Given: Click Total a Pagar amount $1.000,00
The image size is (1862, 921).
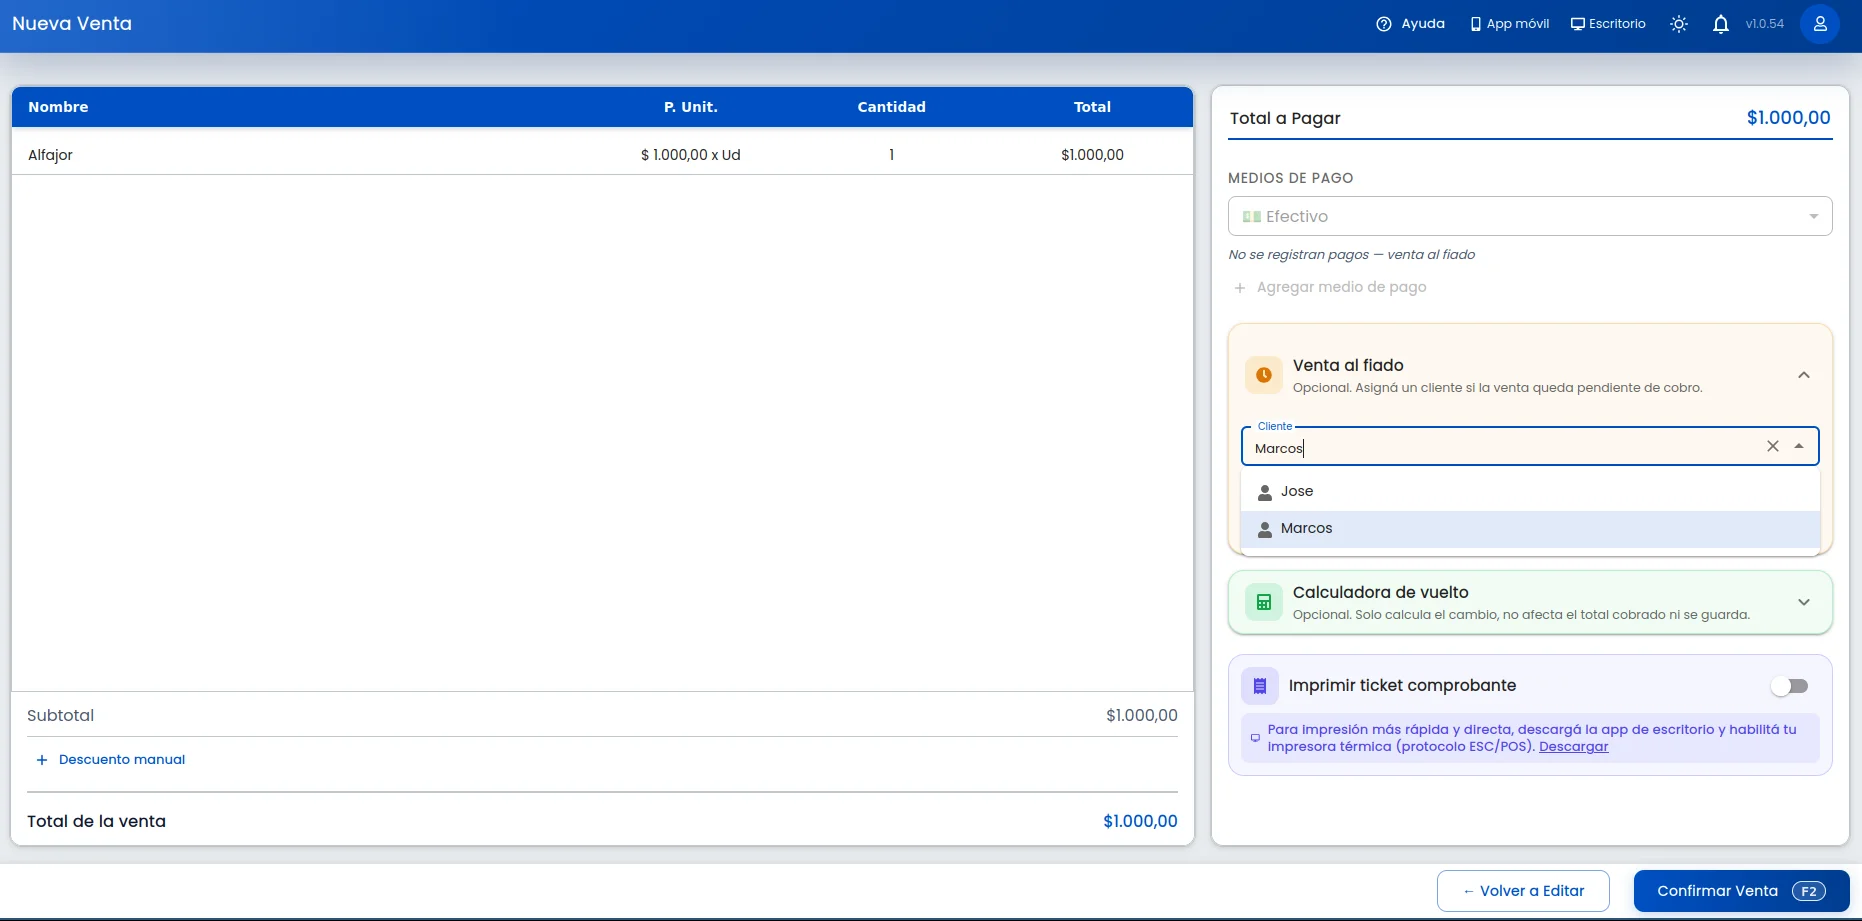Looking at the screenshot, I should 1788,118.
